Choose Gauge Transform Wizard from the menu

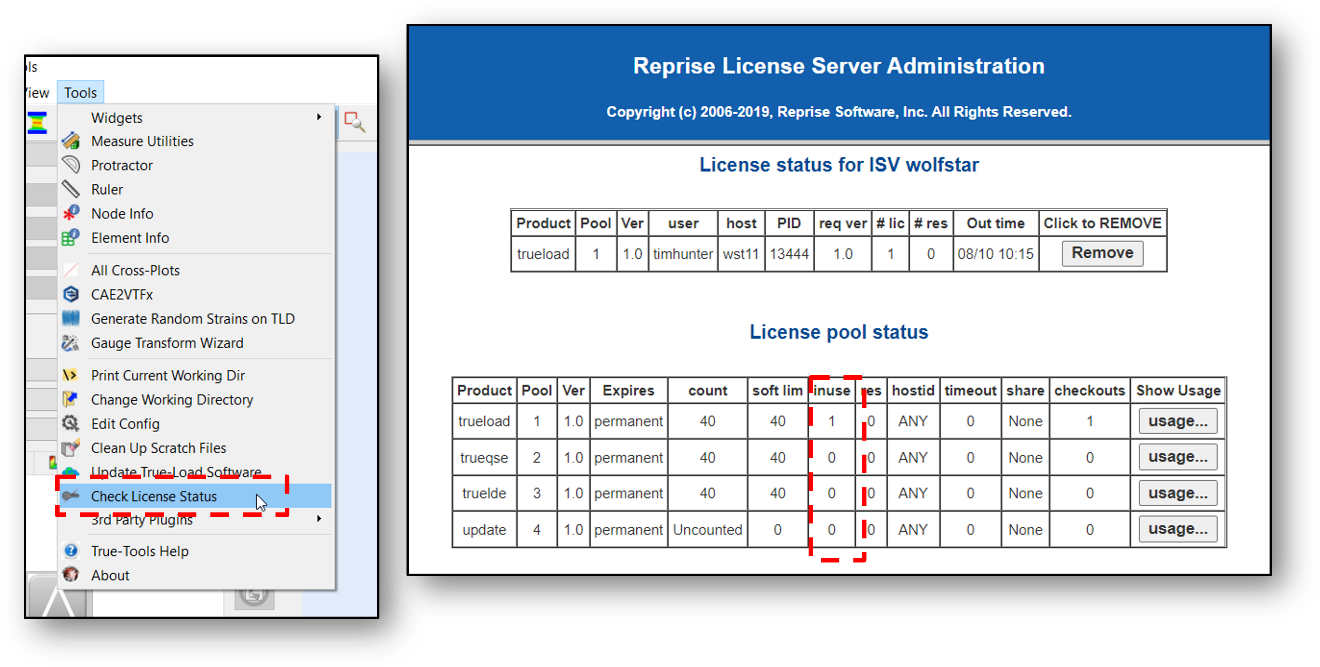pos(195,343)
